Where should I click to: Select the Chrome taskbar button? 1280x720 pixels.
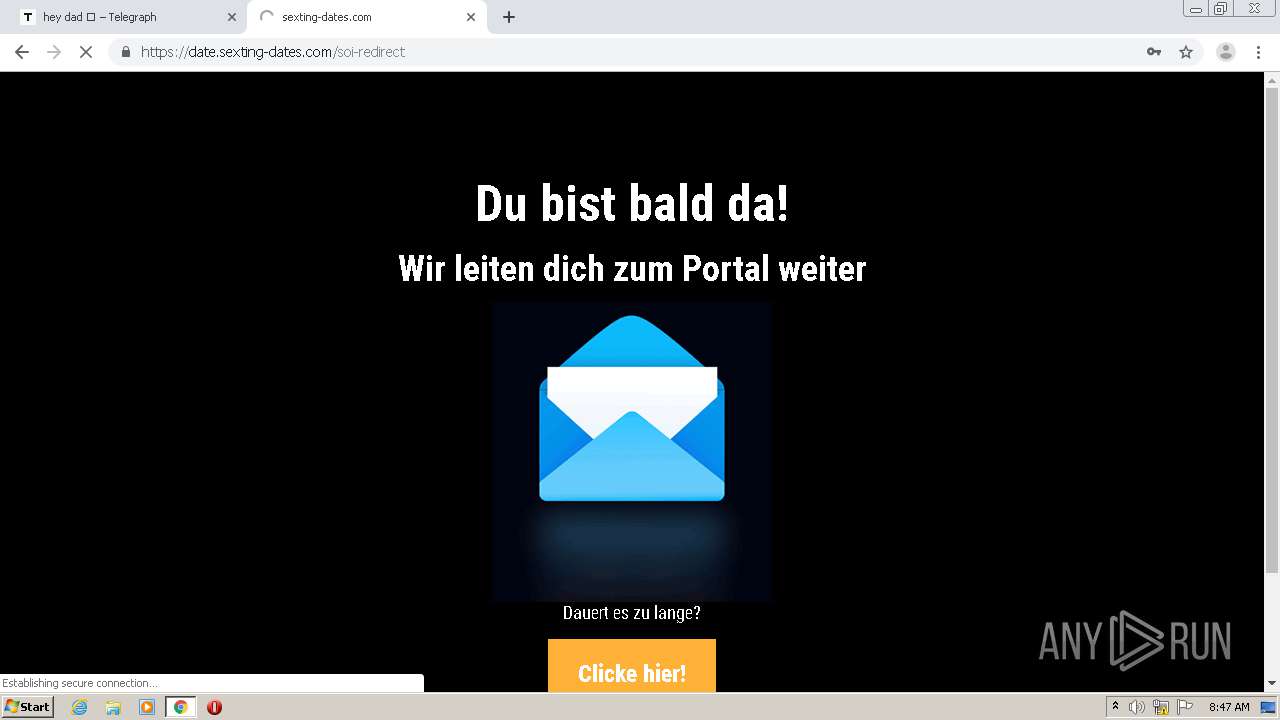tap(180, 707)
